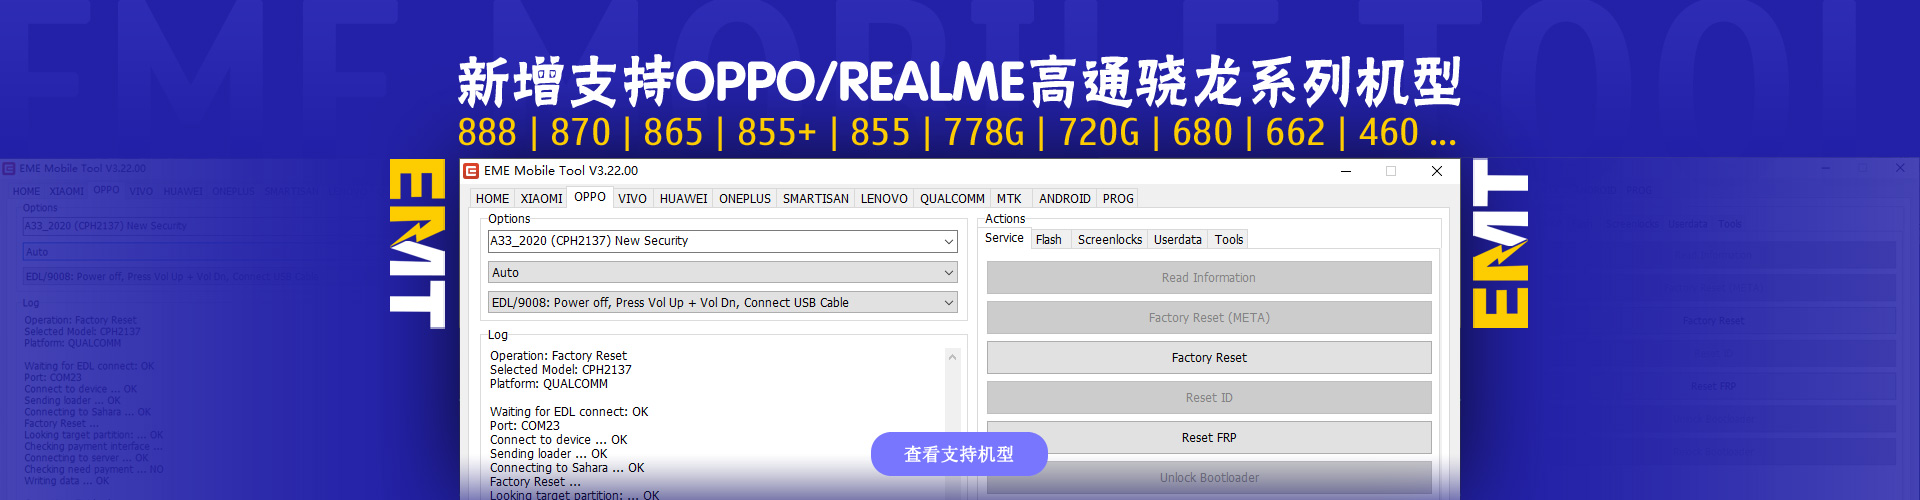Click the log scrollbar up arrow
This screenshot has width=1920, height=500.
[x=952, y=357]
